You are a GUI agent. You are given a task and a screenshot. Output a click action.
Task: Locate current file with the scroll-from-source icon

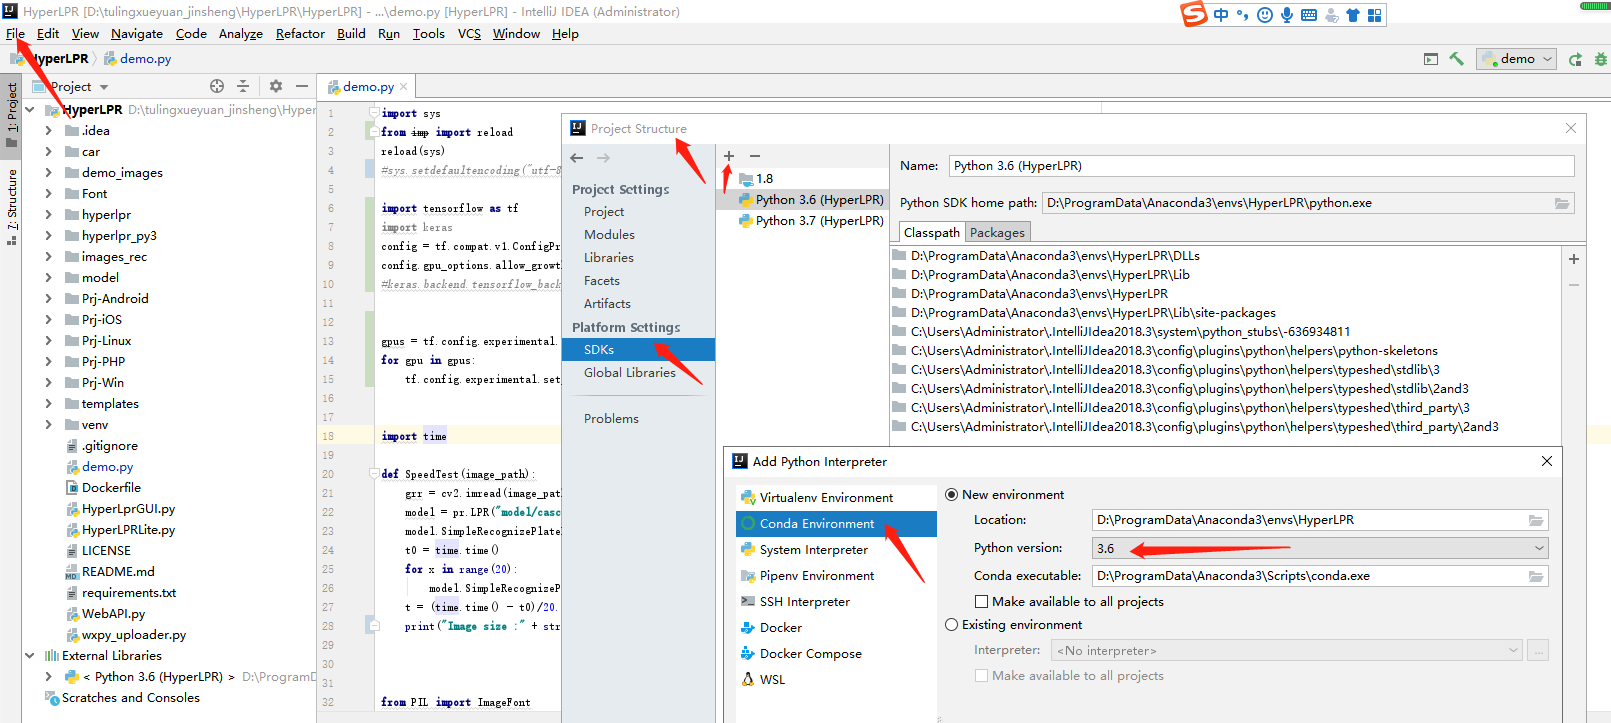click(217, 86)
